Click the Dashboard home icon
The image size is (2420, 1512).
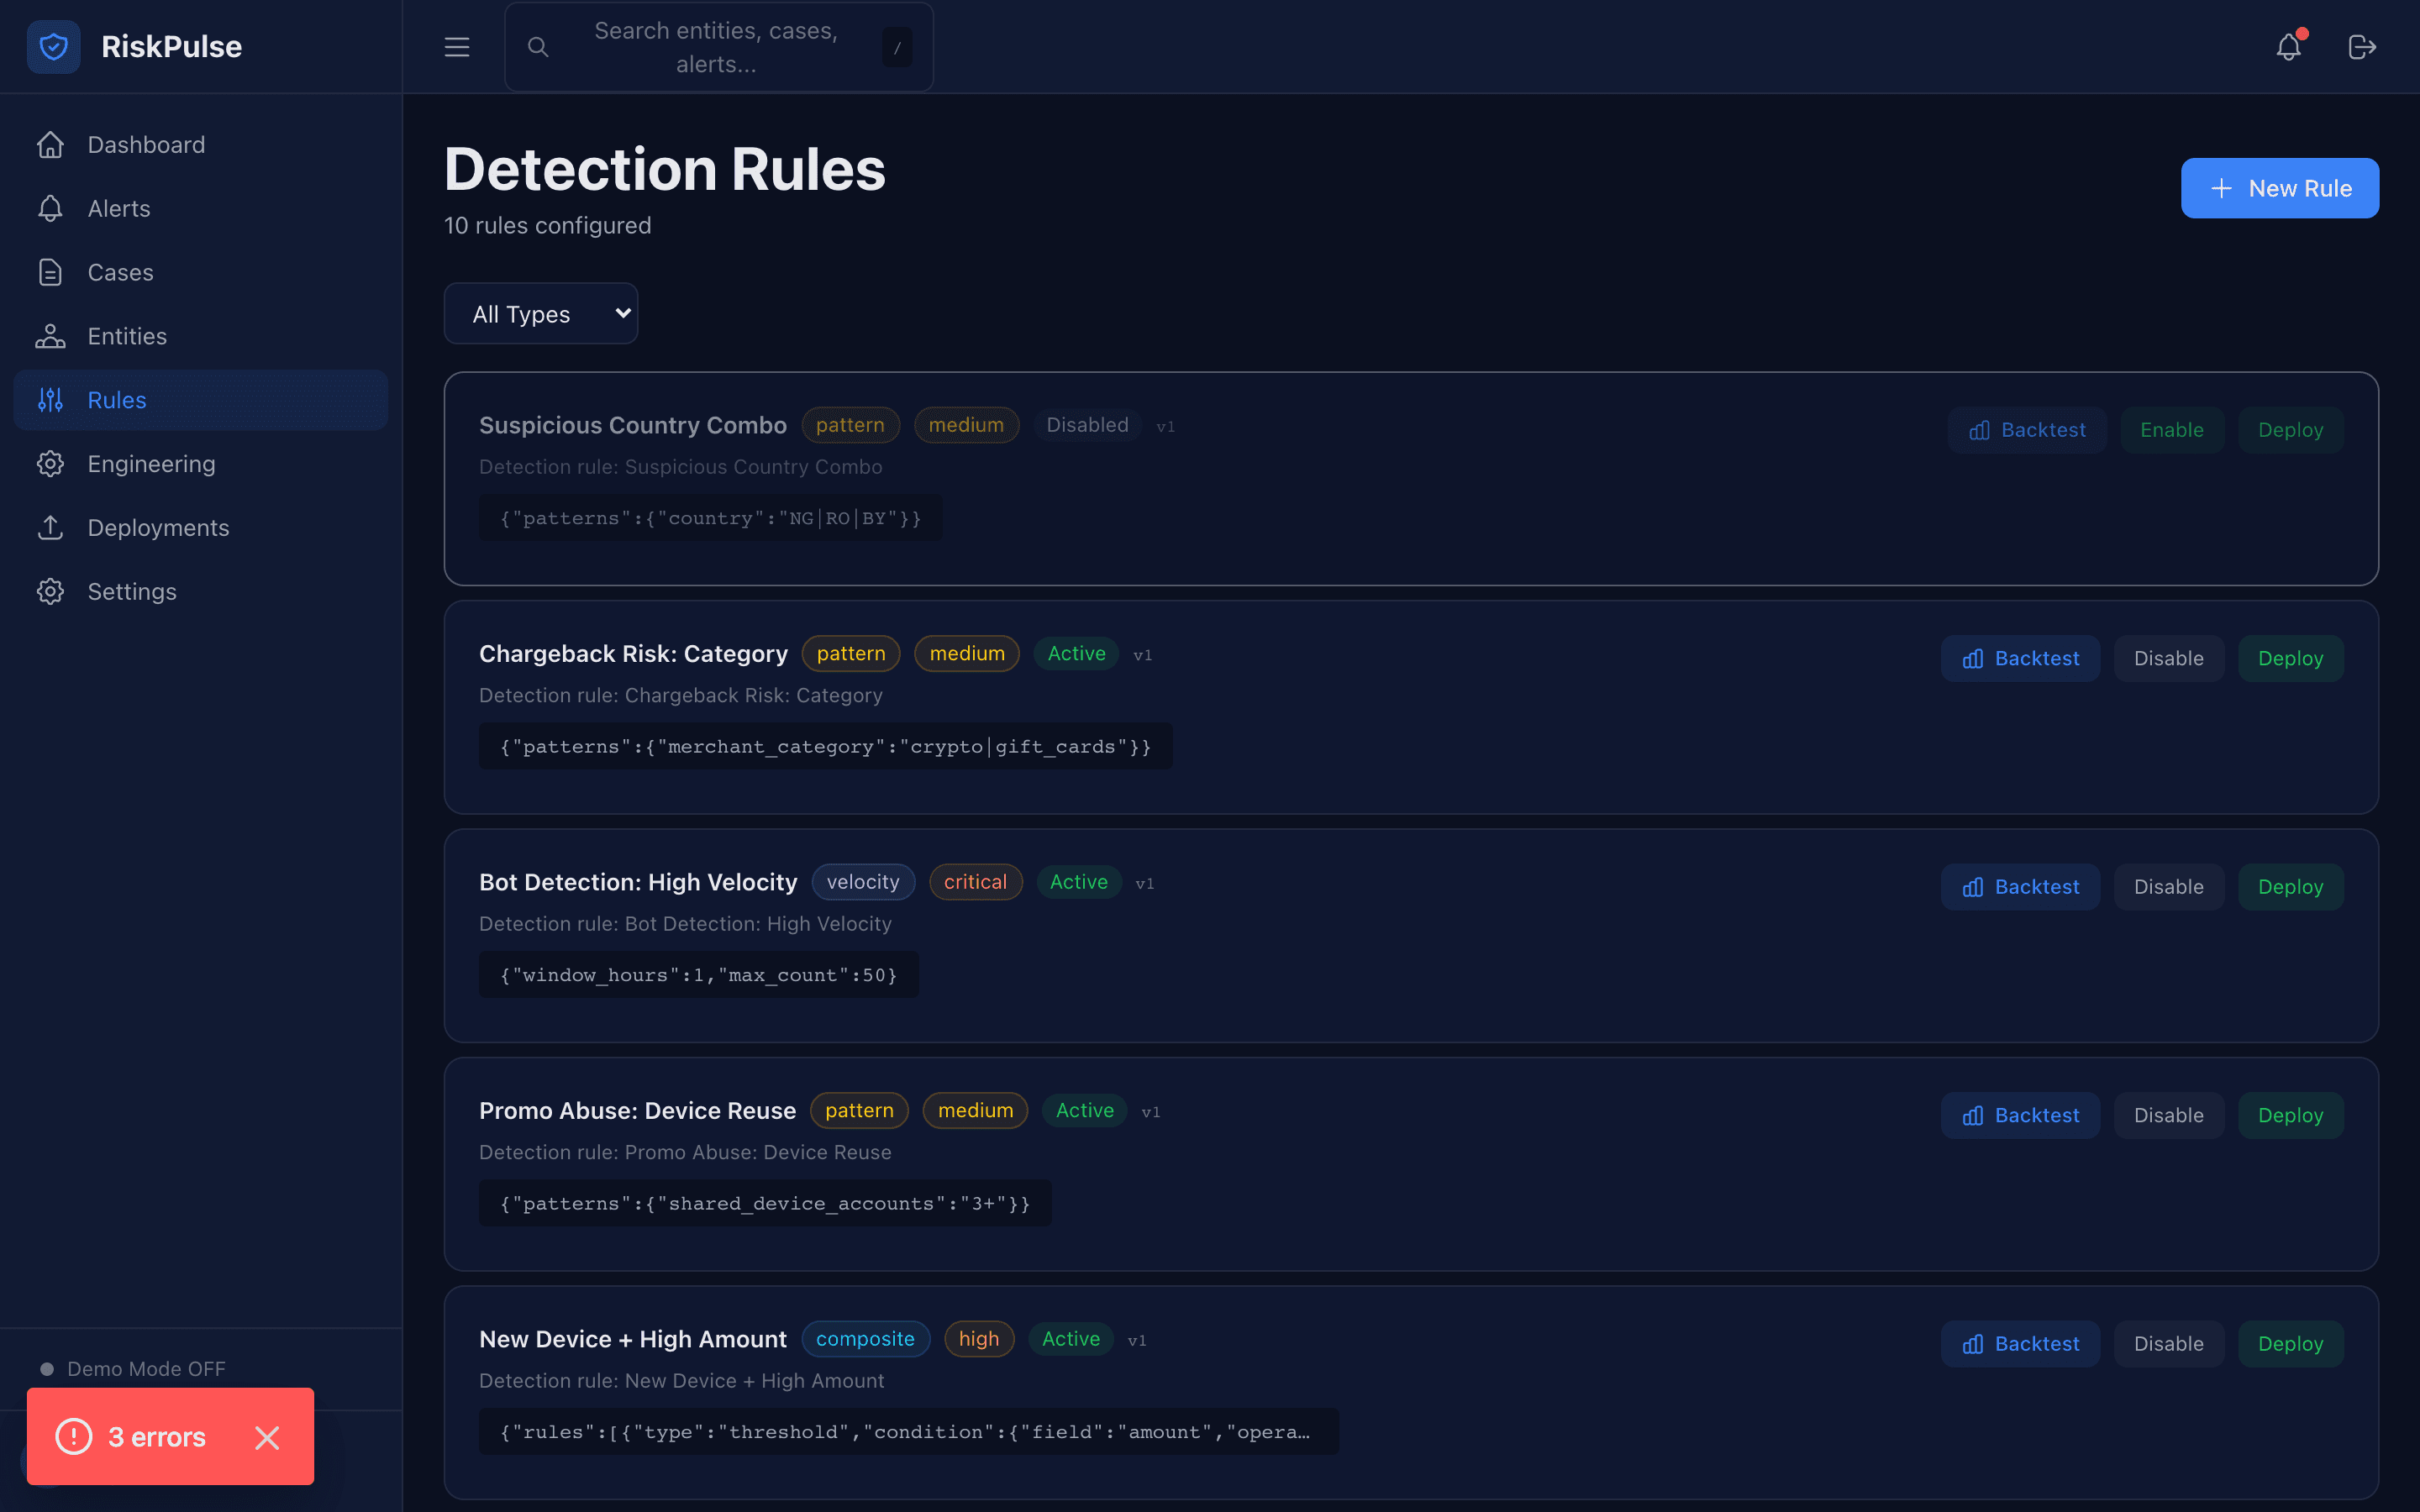click(51, 145)
